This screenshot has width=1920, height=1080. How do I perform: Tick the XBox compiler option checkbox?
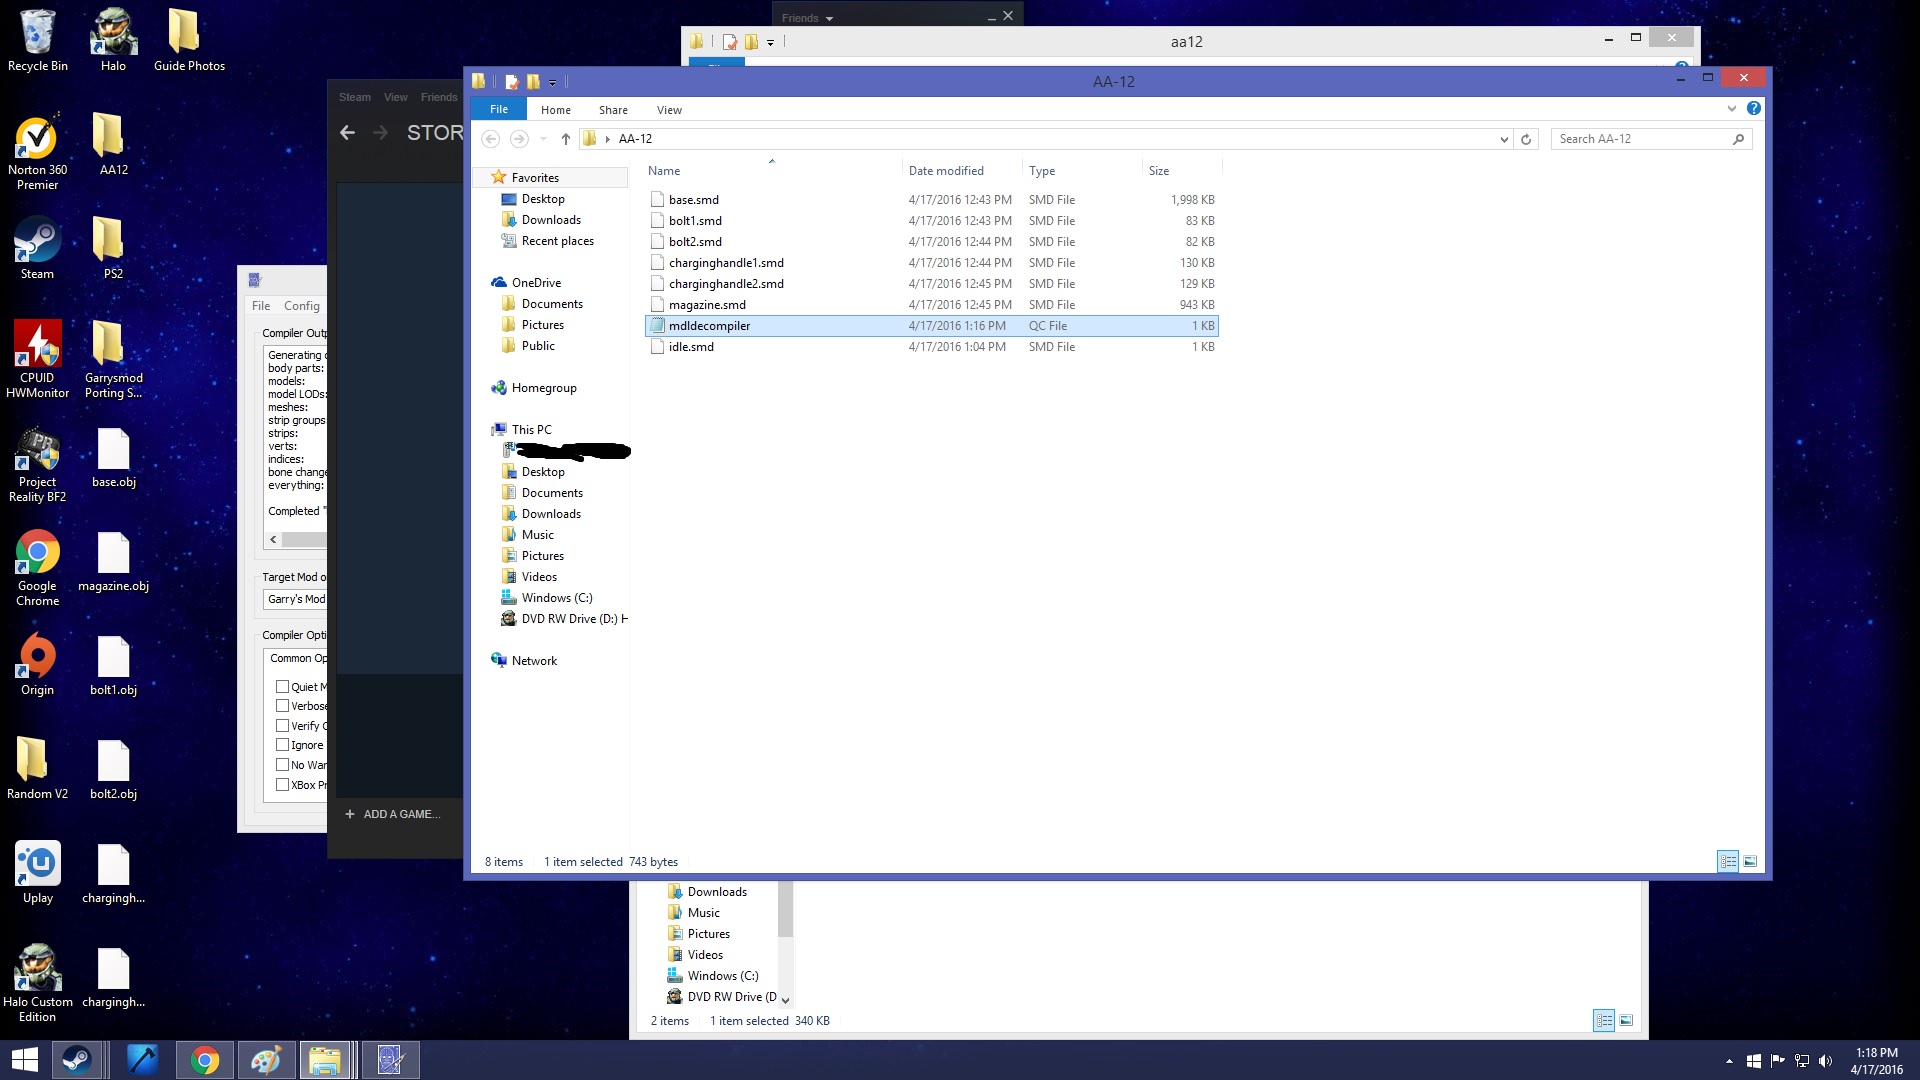click(283, 785)
